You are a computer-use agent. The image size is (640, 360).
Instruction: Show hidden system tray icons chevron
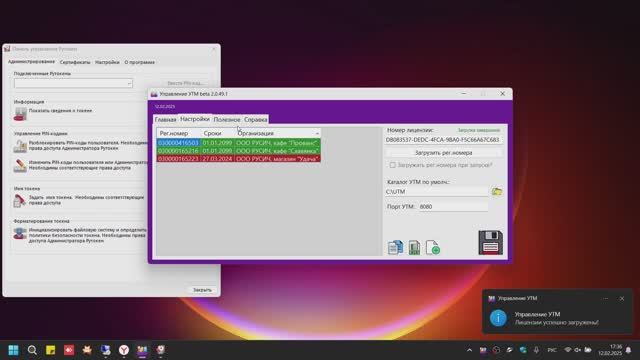coord(469,350)
